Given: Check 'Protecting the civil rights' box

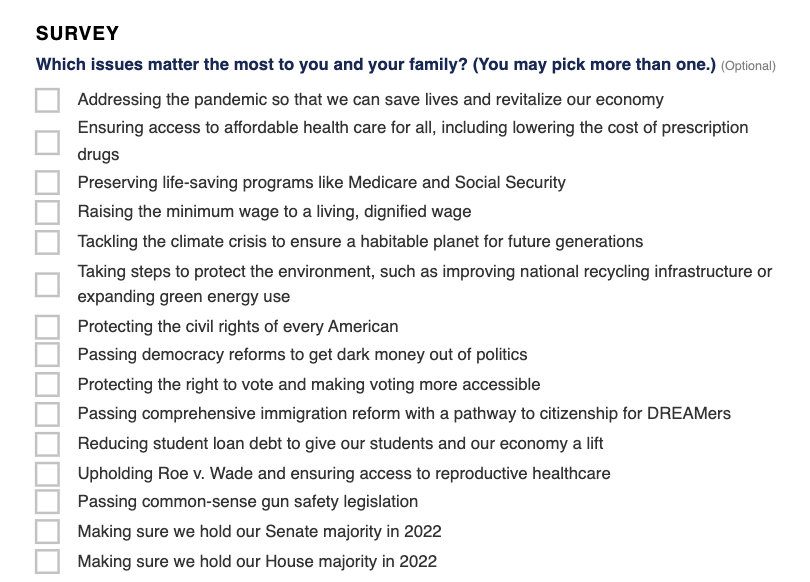Looking at the screenshot, I should click(x=47, y=327).
